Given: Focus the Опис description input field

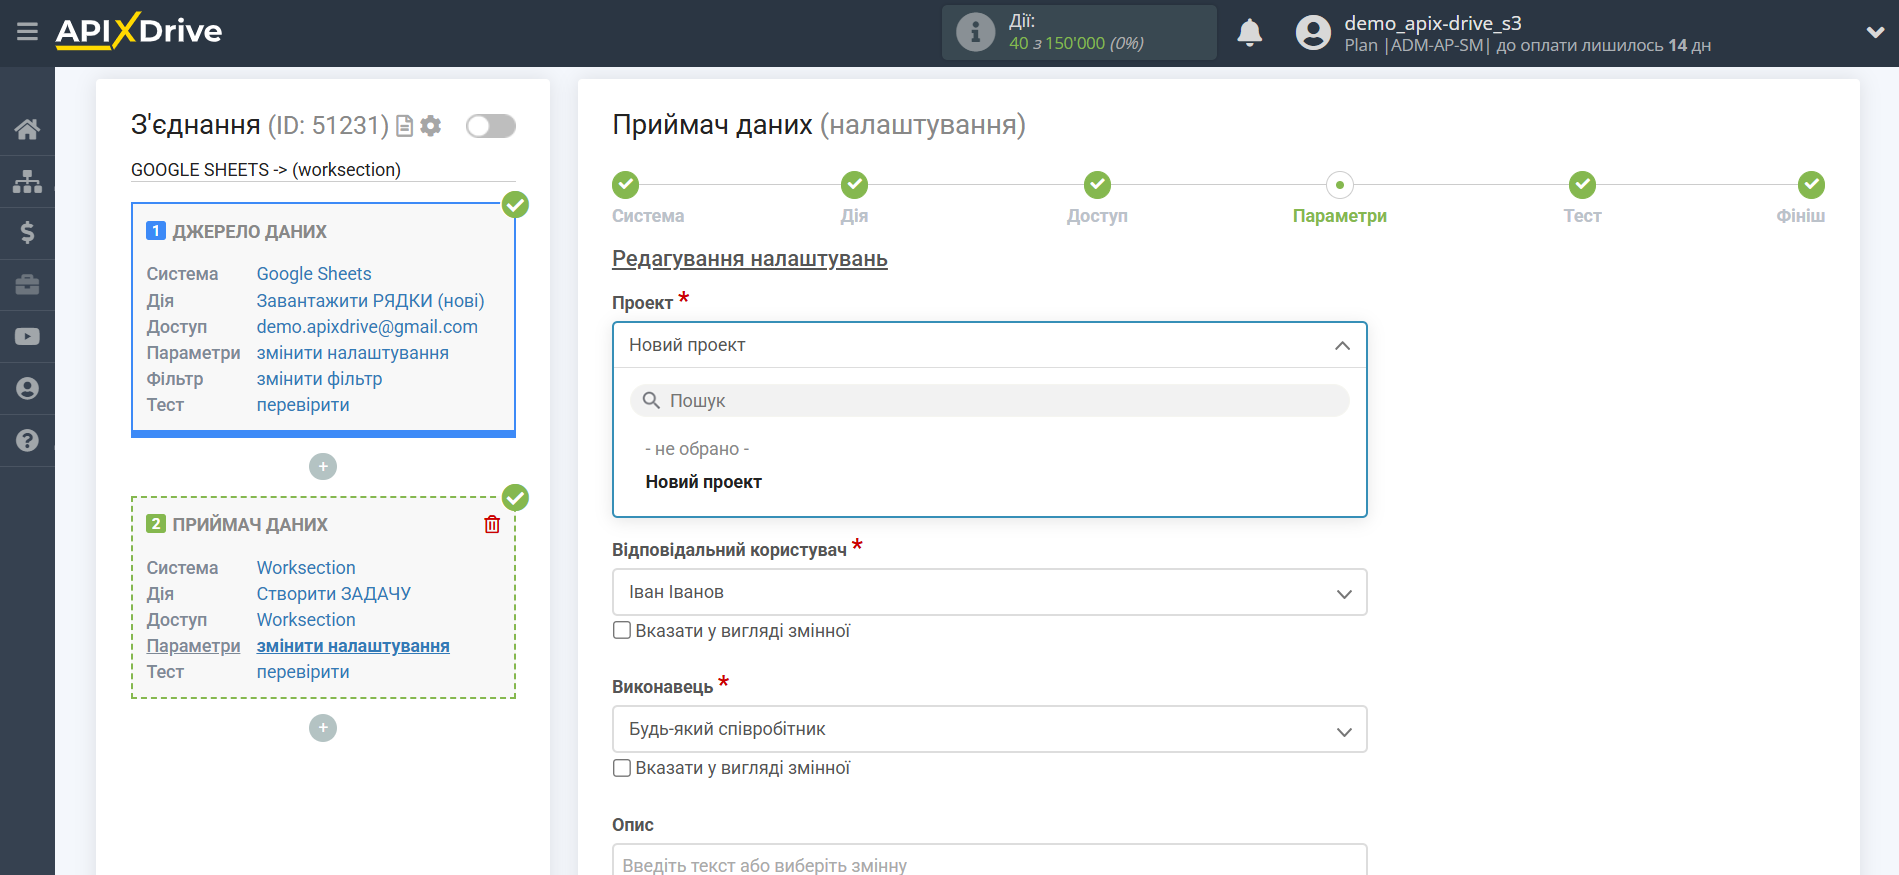Looking at the screenshot, I should (x=989, y=861).
